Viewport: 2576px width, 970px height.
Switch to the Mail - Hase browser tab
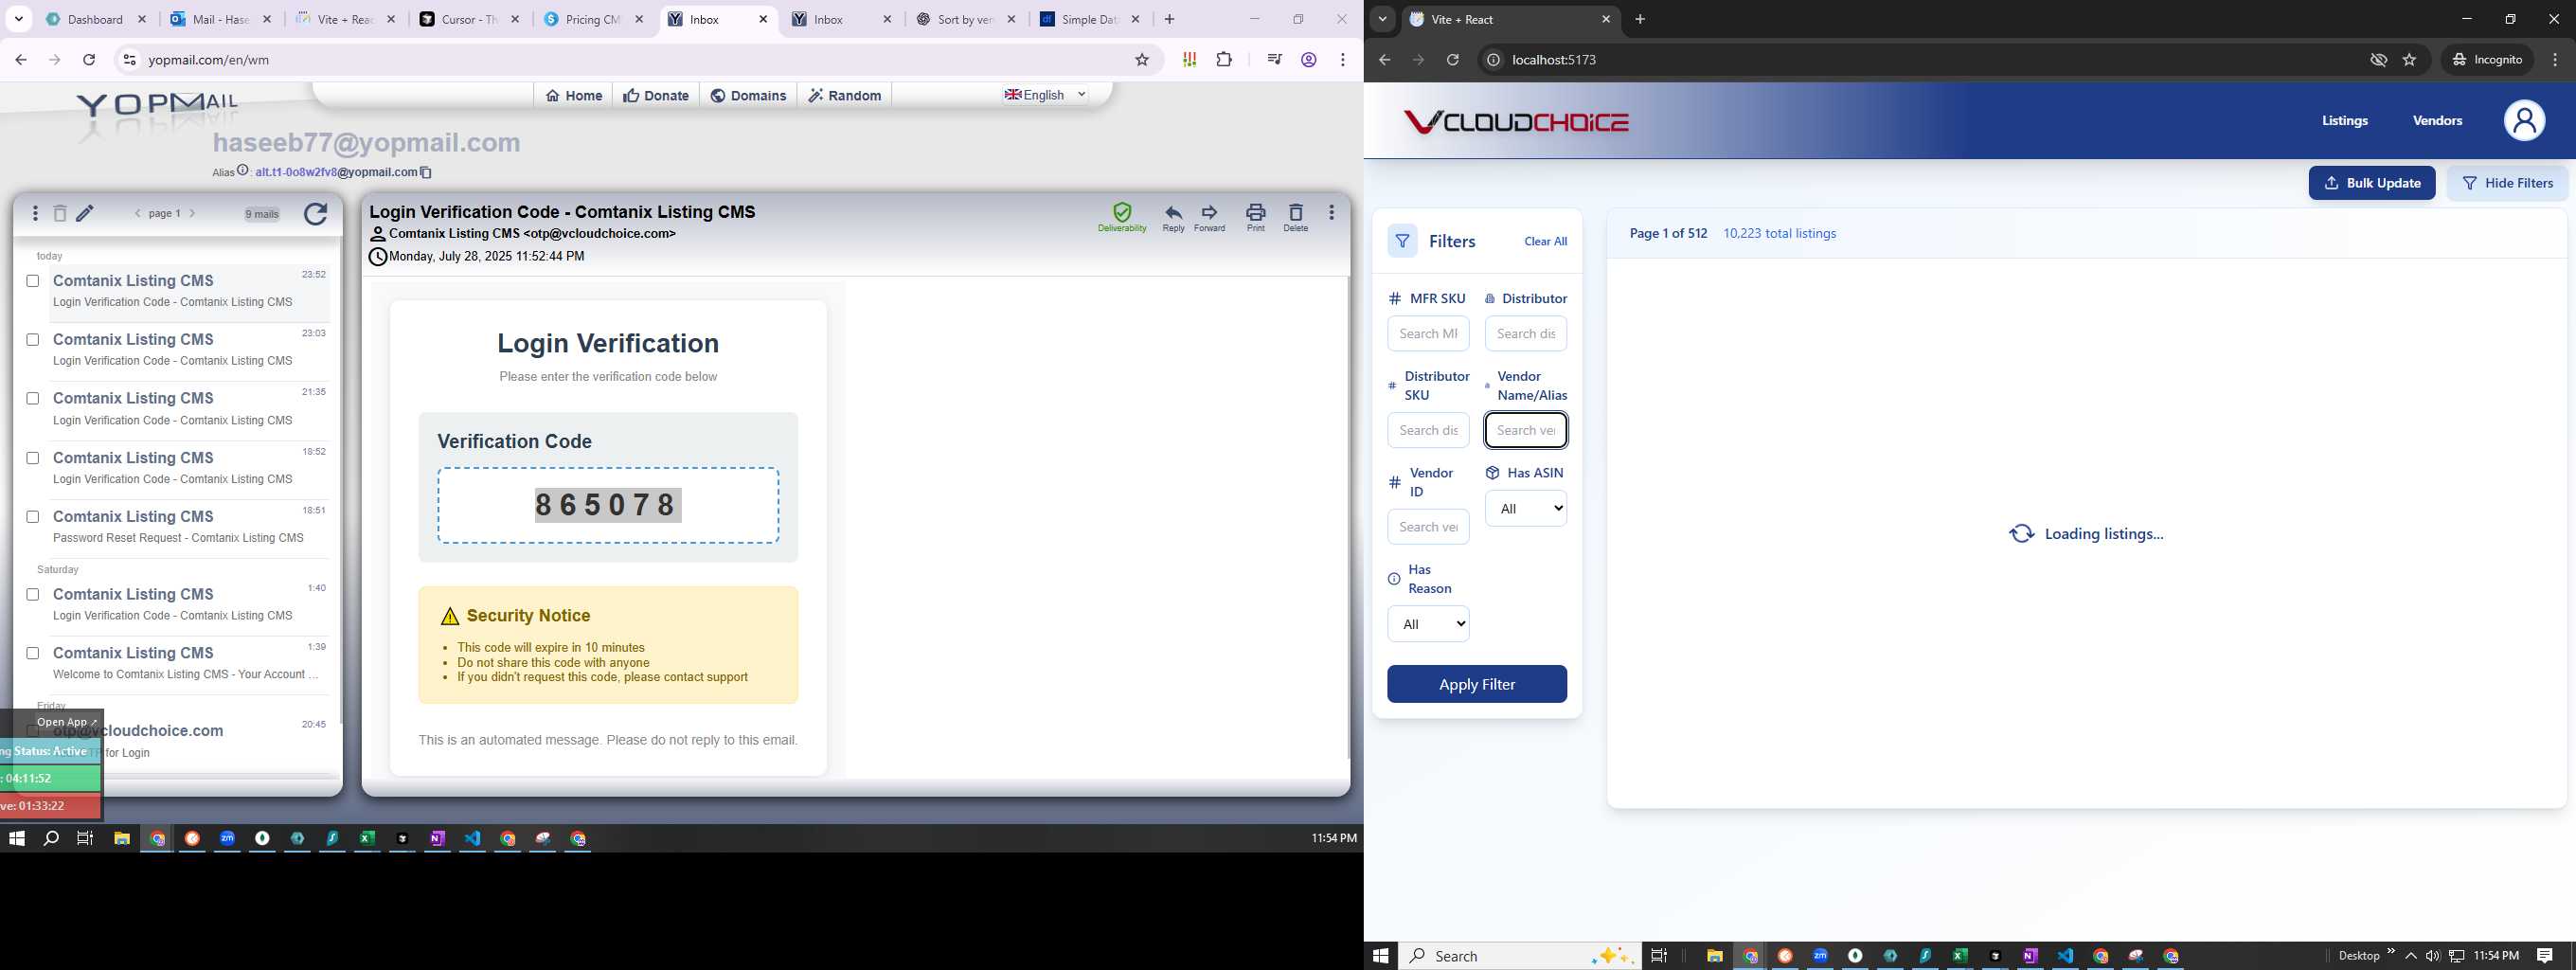coord(221,19)
